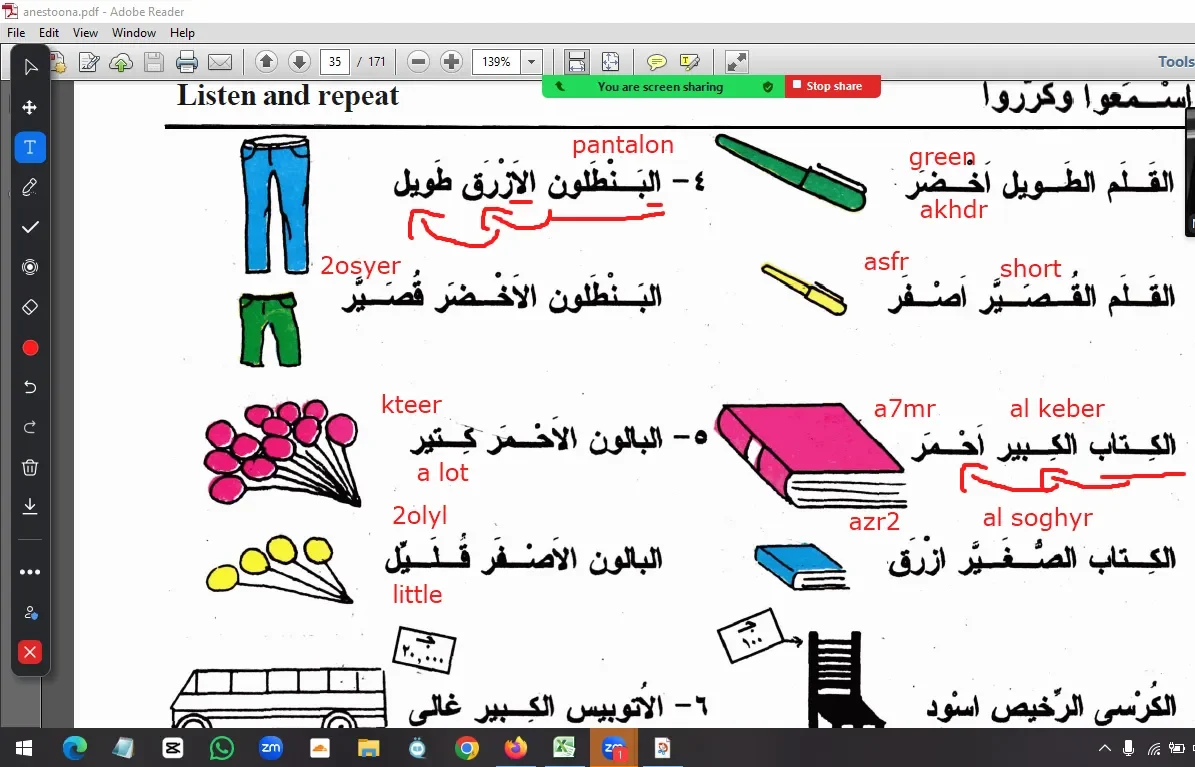Print the PDF using the printer icon
The width and height of the screenshot is (1195, 767).
[x=187, y=61]
